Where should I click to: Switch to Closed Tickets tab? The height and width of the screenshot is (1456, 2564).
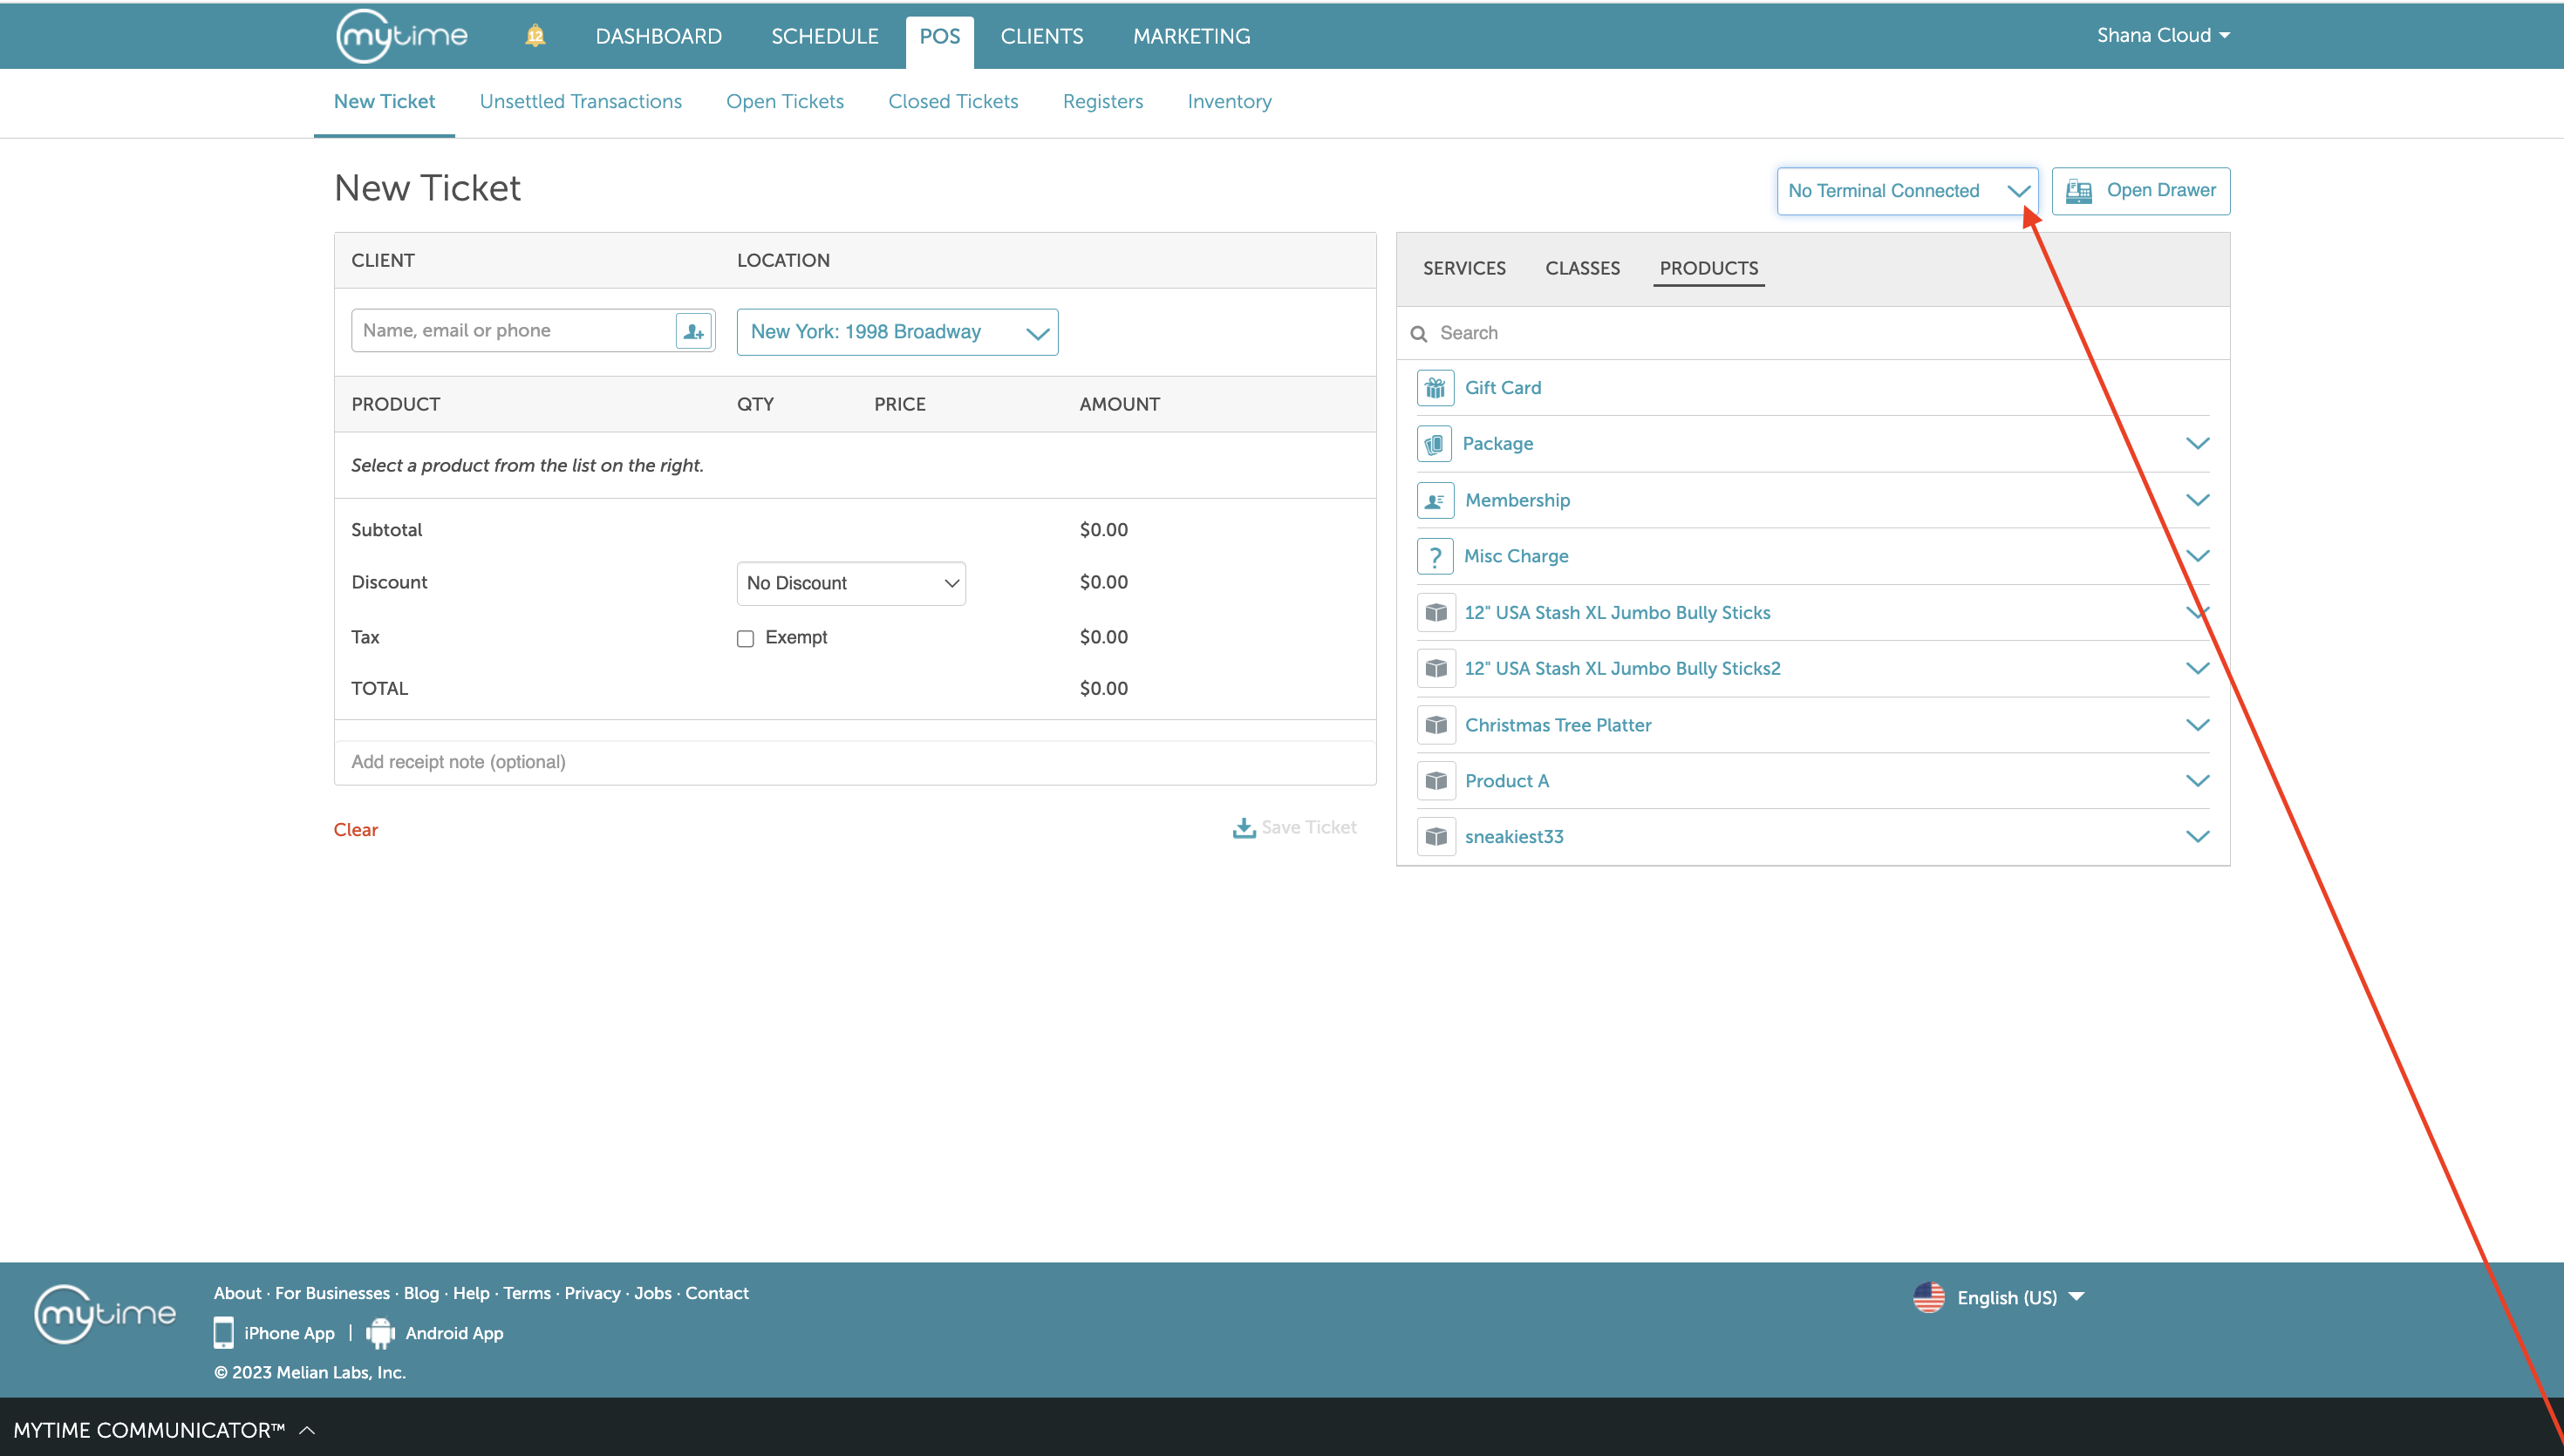tap(953, 102)
